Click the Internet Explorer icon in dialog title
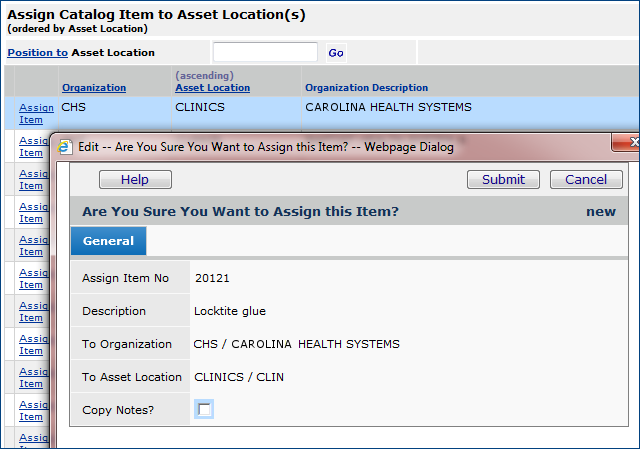This screenshot has height=449, width=640. (x=65, y=146)
